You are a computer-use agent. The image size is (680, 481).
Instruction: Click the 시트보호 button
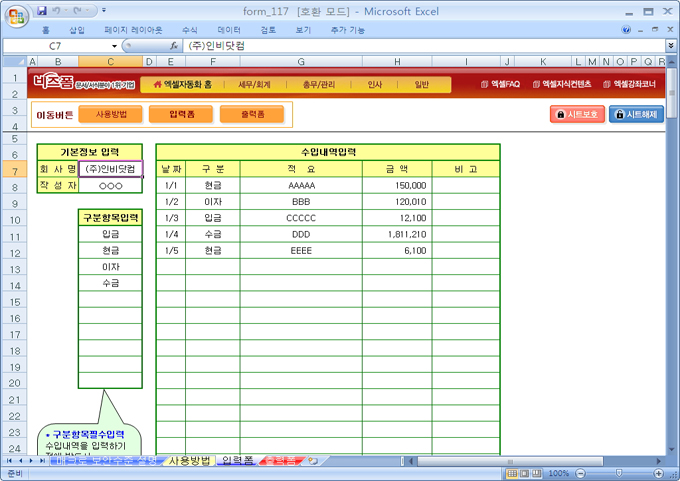[x=577, y=114]
